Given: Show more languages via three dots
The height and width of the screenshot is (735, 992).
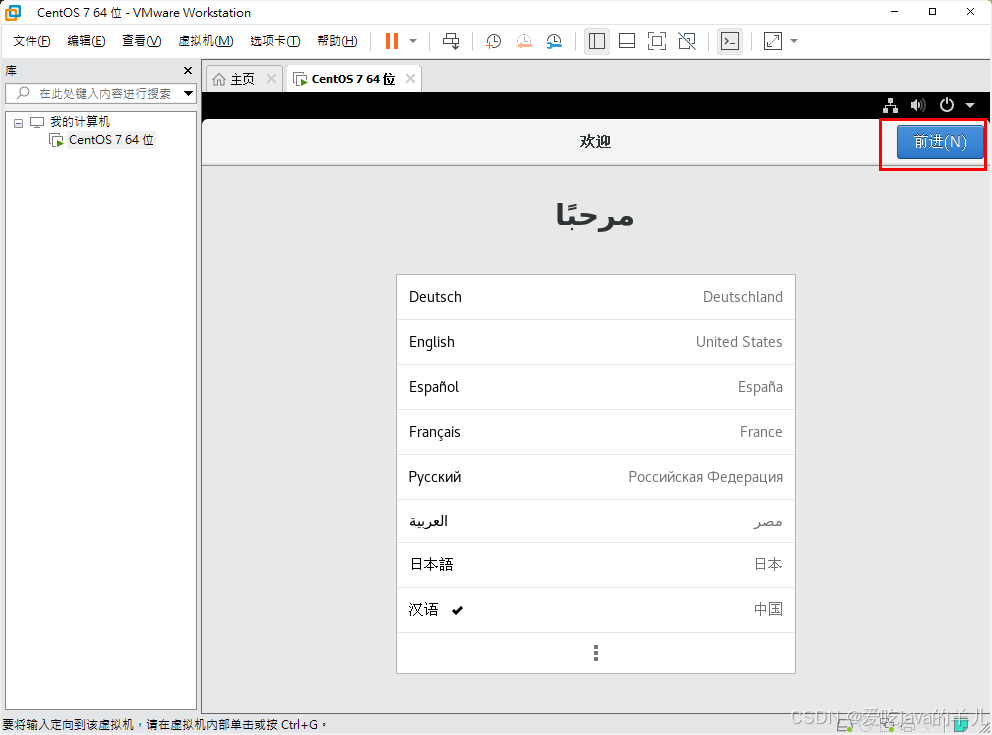Looking at the screenshot, I should point(595,653).
